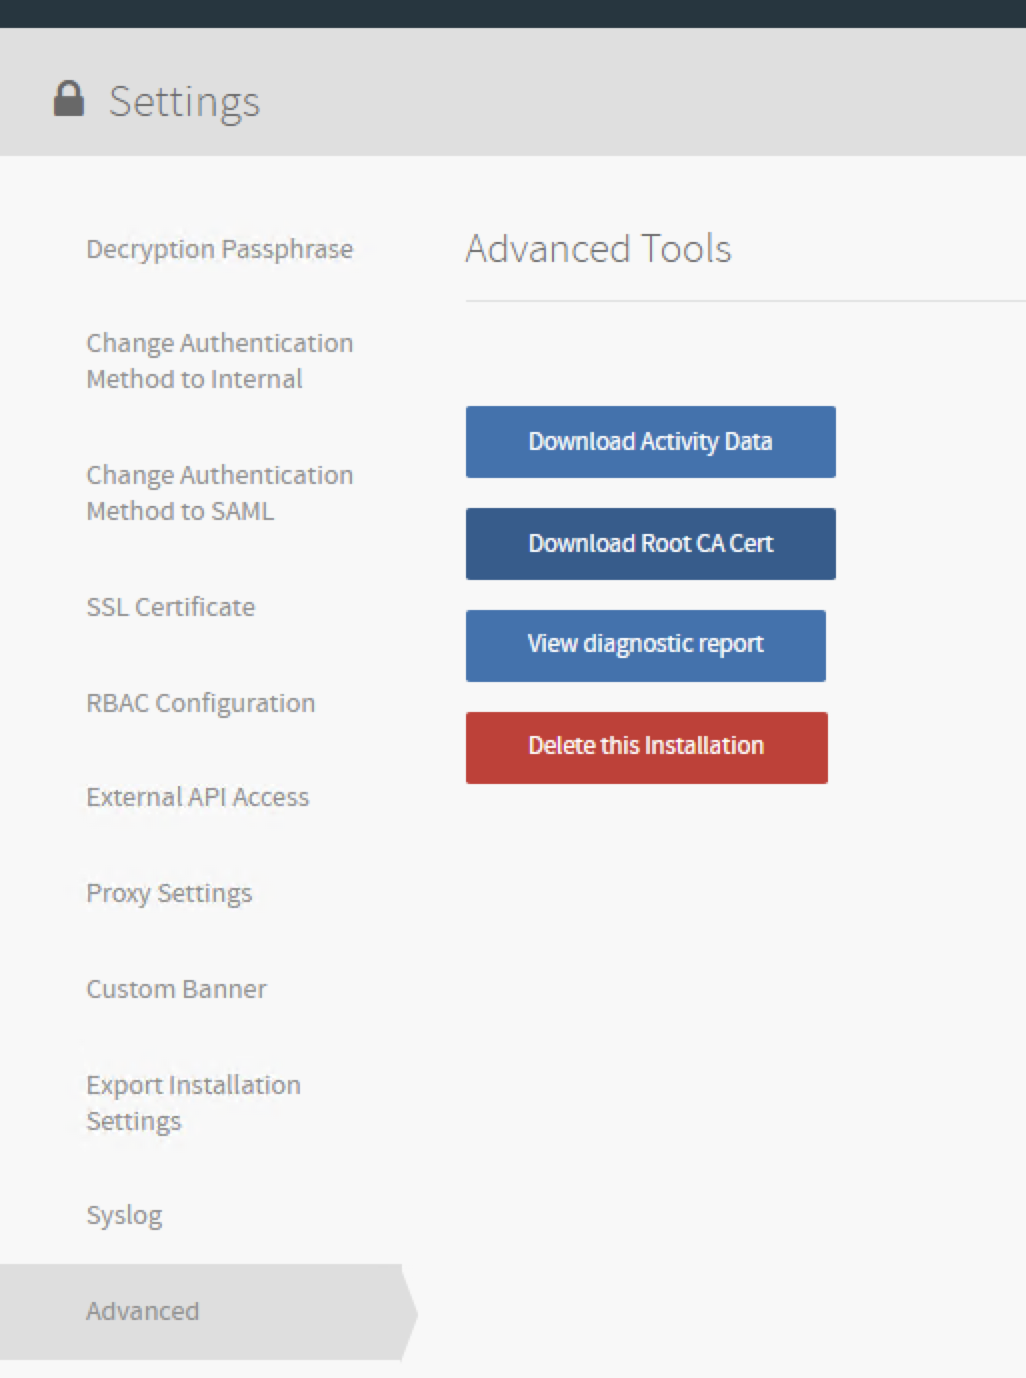Open Decryption Passphrase settings

219,249
